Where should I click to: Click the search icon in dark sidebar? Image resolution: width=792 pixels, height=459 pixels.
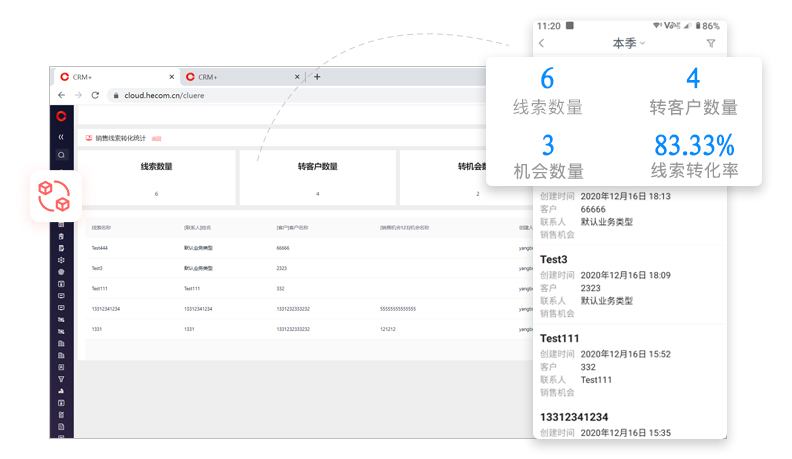[x=61, y=155]
